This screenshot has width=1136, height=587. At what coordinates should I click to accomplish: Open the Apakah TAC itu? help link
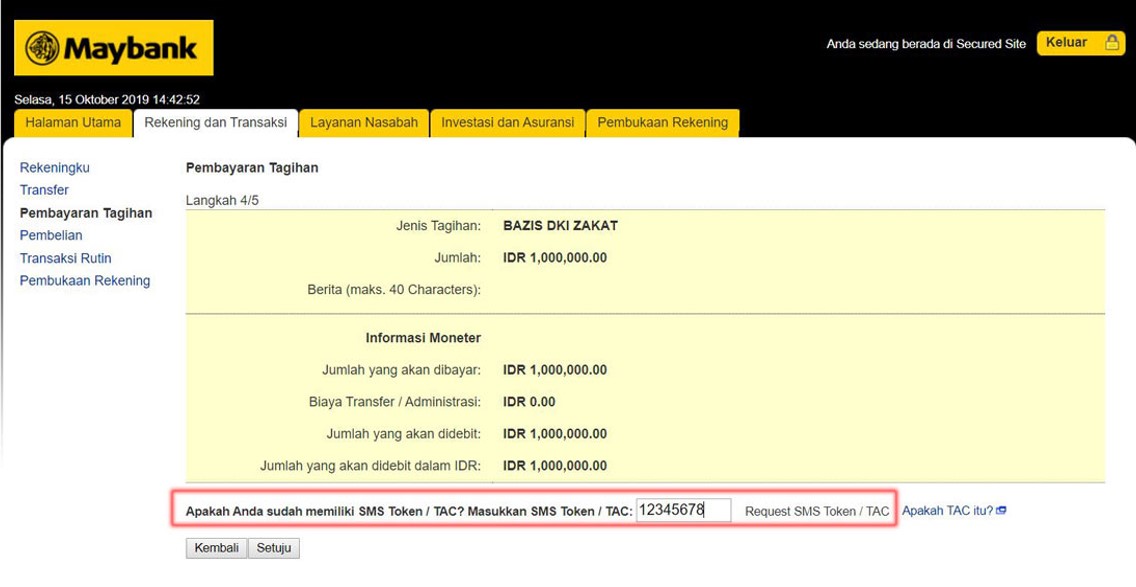pos(948,510)
